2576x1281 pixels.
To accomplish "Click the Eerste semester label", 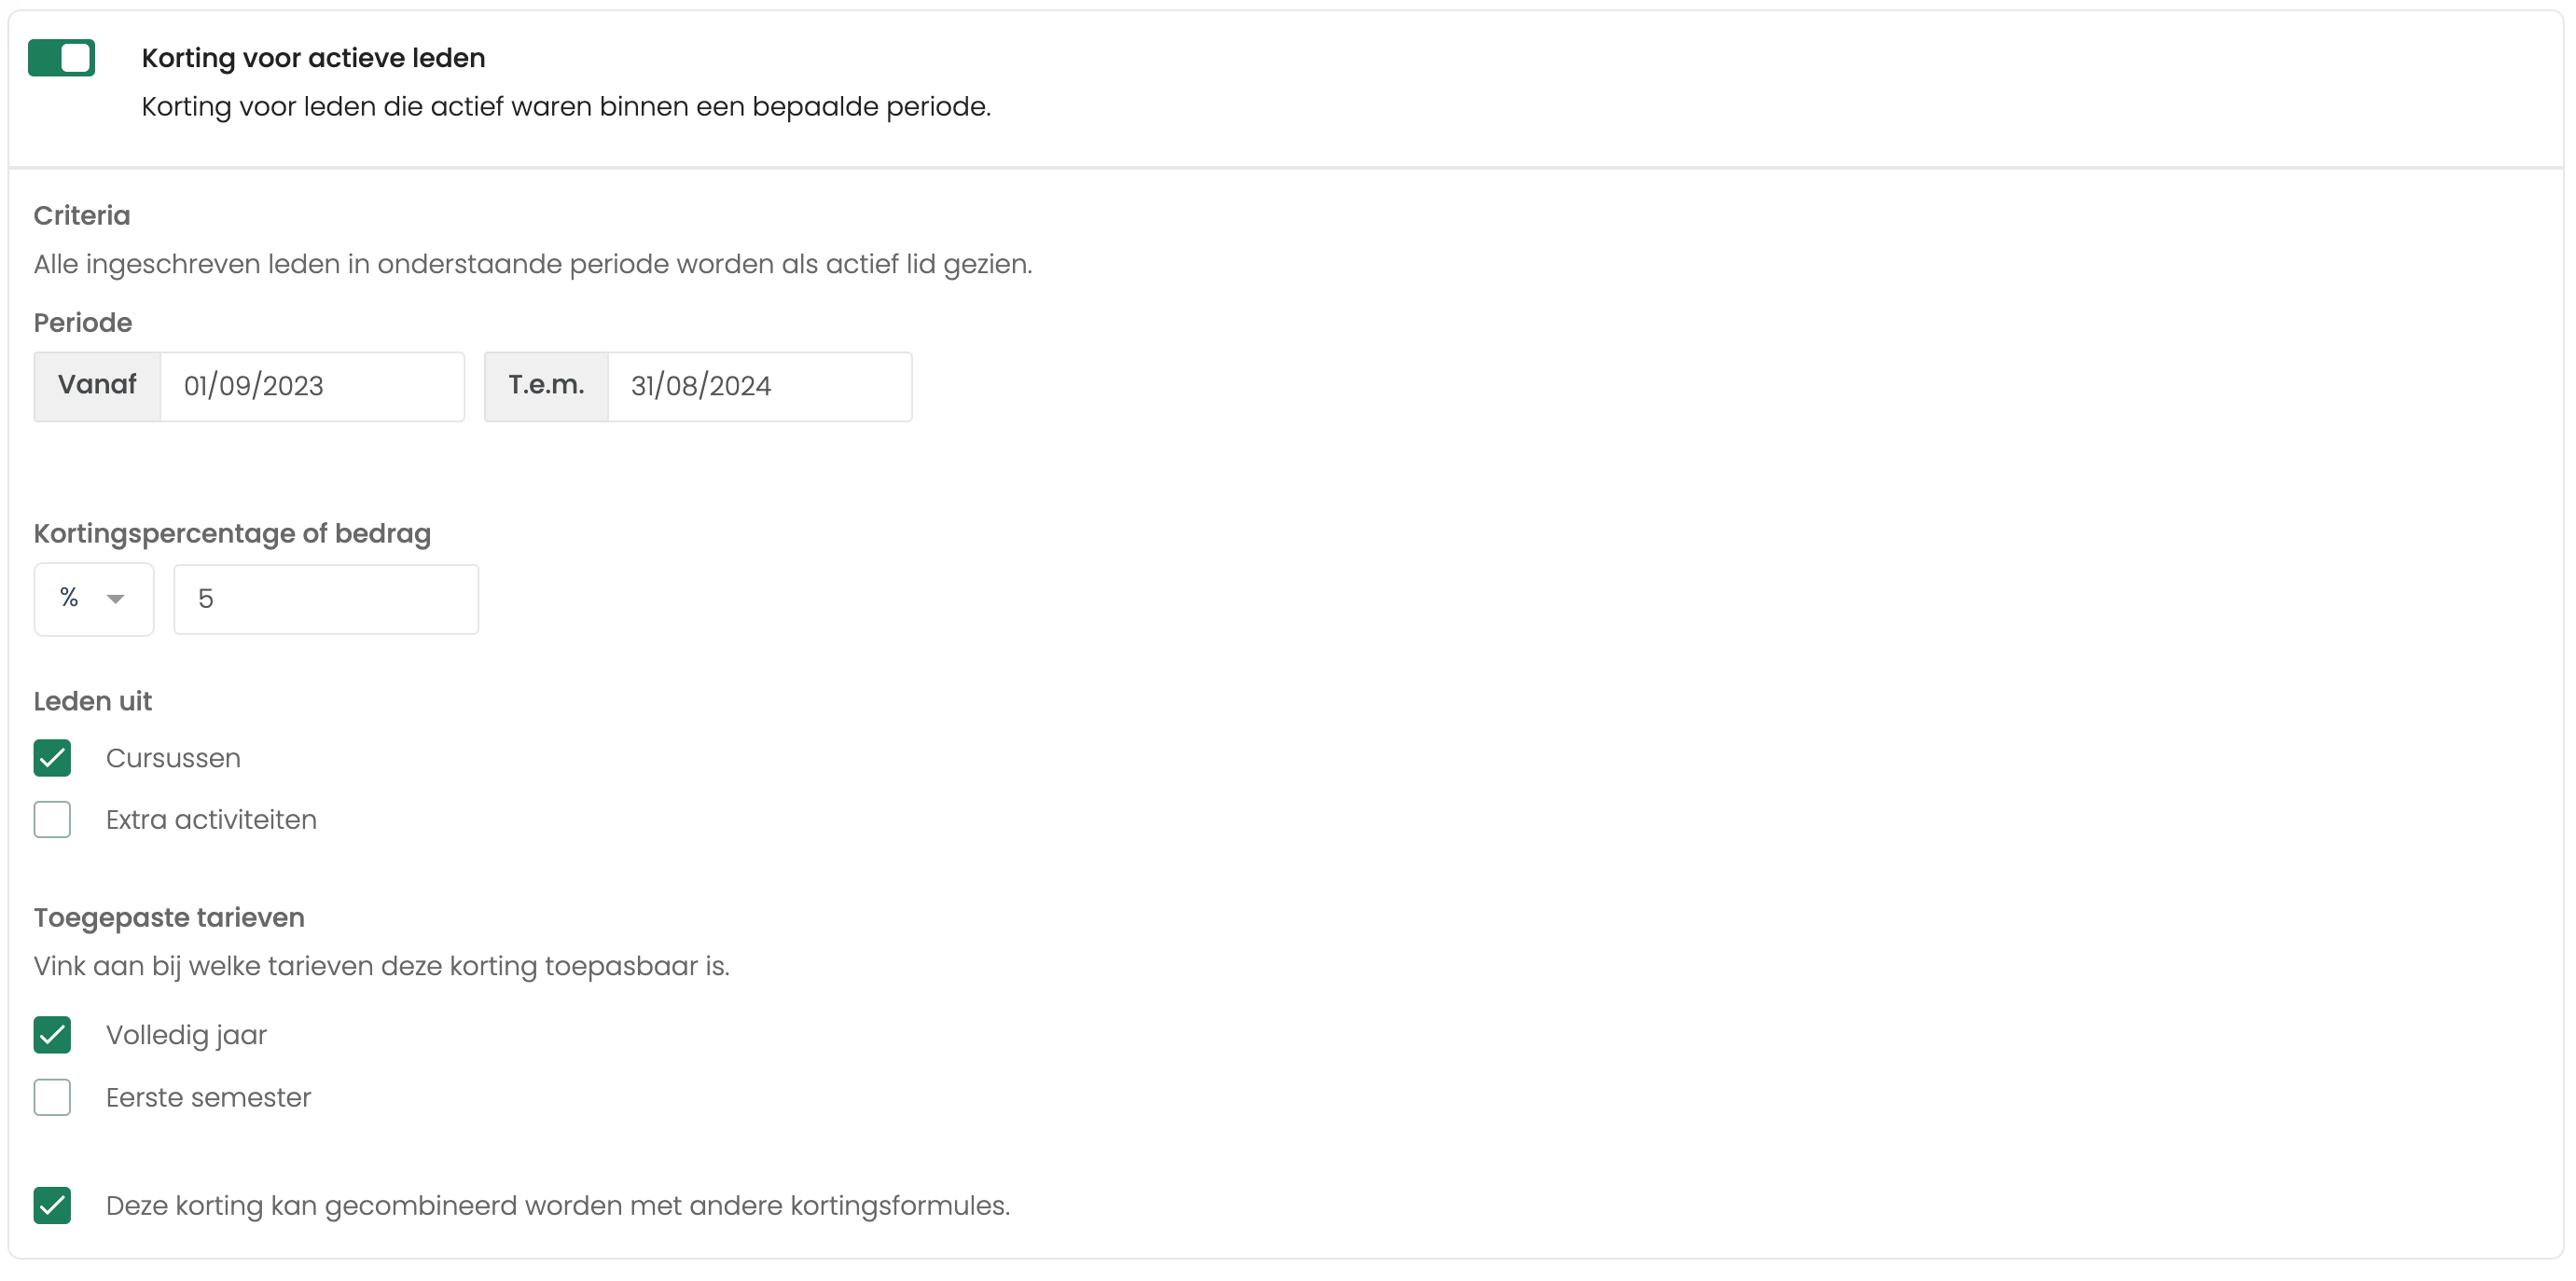I will point(208,1097).
